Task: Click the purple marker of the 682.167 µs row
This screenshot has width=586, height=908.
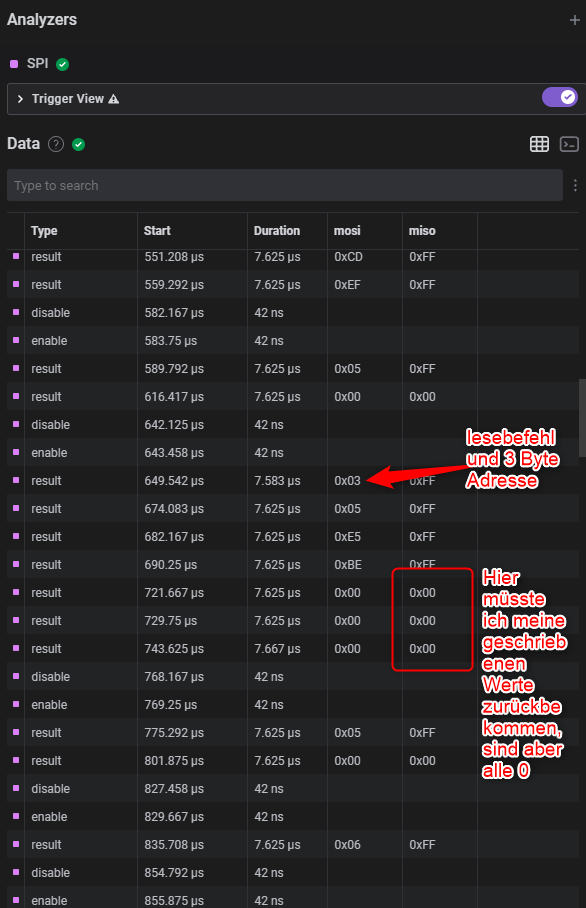Action: 16,536
